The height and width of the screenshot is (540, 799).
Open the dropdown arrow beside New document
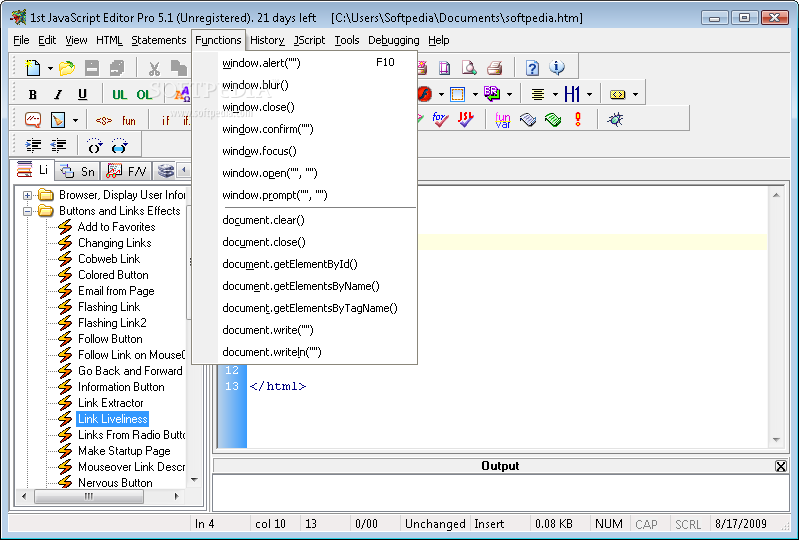(x=50, y=68)
